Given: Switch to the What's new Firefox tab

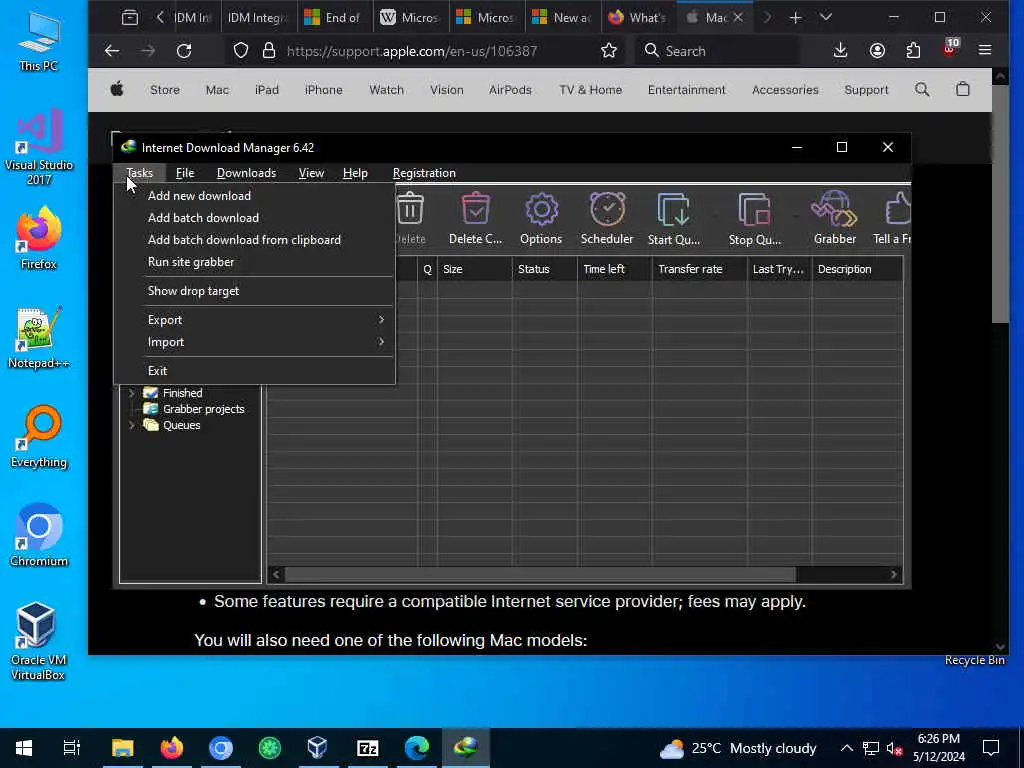Looking at the screenshot, I should coord(637,18).
